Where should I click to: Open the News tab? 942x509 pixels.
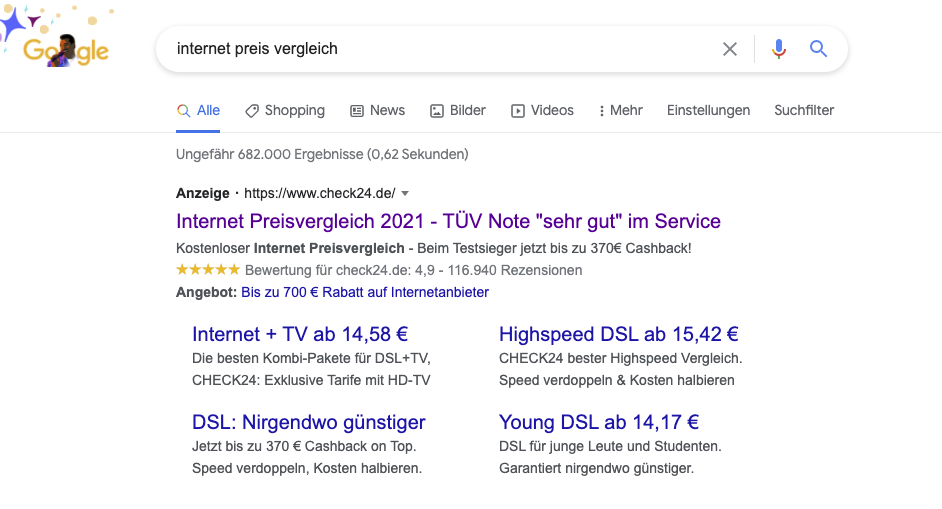(377, 111)
